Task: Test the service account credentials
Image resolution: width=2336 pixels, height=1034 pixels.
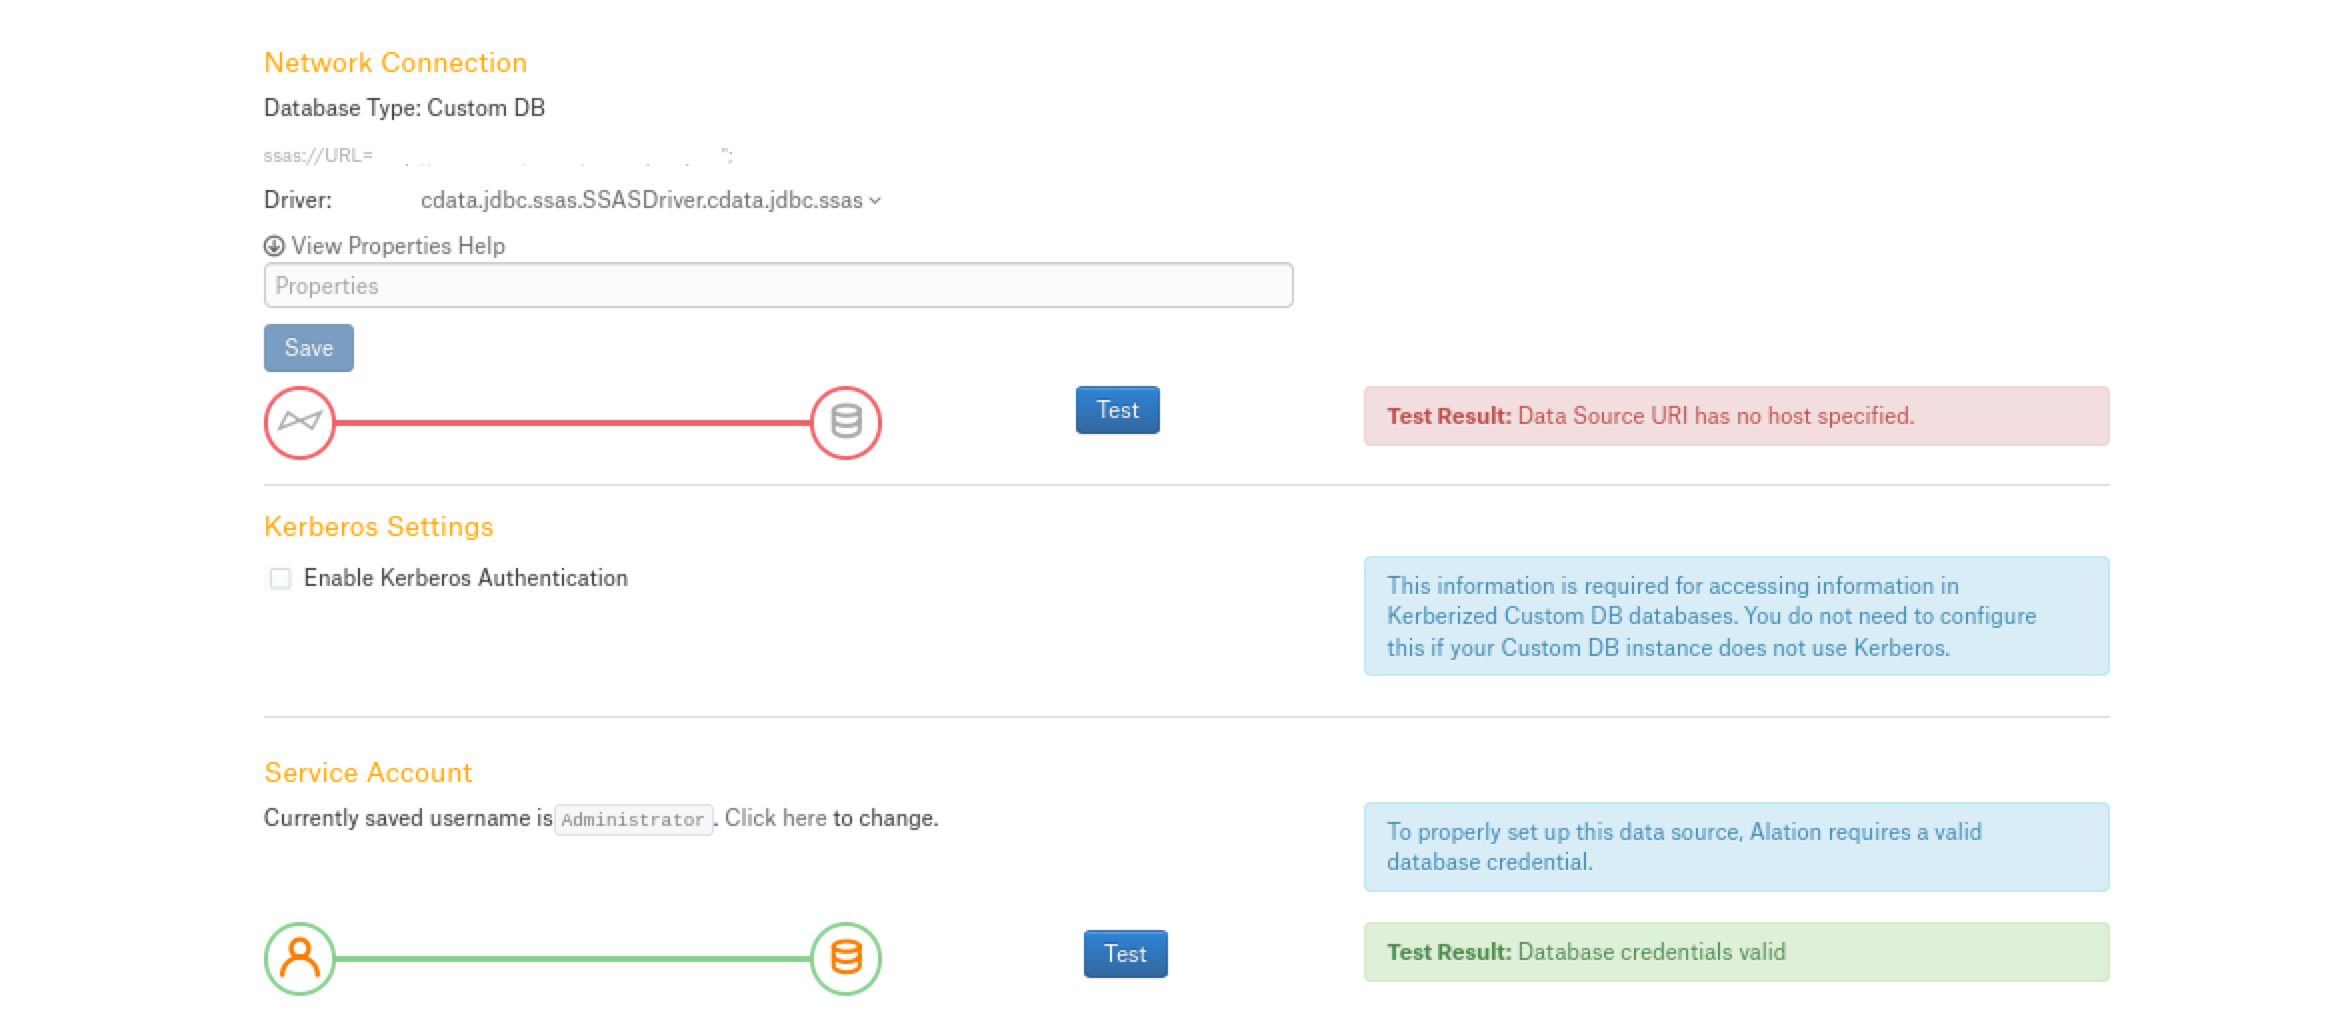Action: click(x=1125, y=954)
